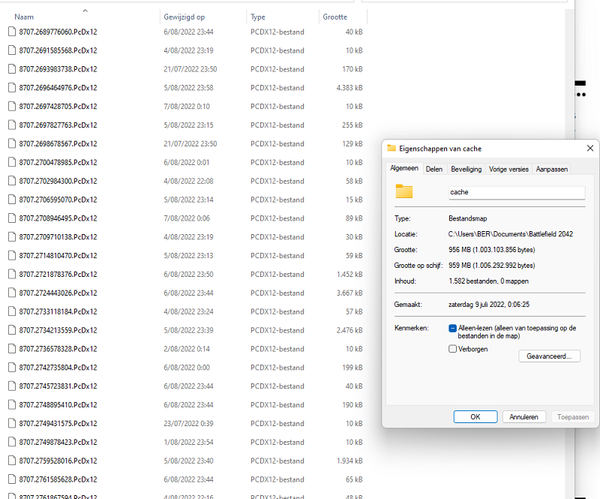Toggle the Alleen-lezen checkbox
Image resolution: width=600 pixels, height=499 pixels.
tap(452, 328)
